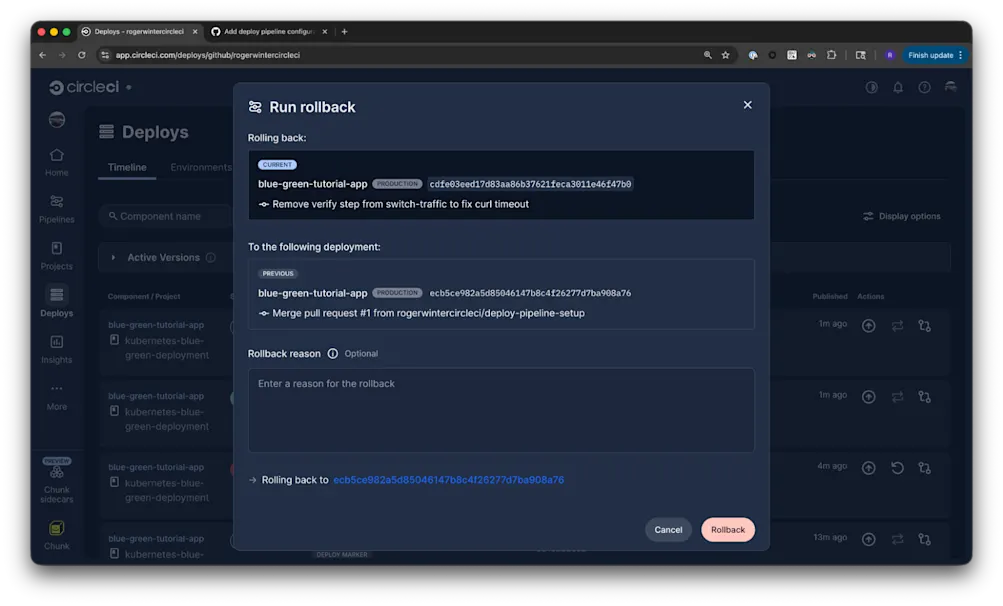Open a new browser tab
Image resolution: width=1003 pixels, height=606 pixels.
click(x=344, y=31)
